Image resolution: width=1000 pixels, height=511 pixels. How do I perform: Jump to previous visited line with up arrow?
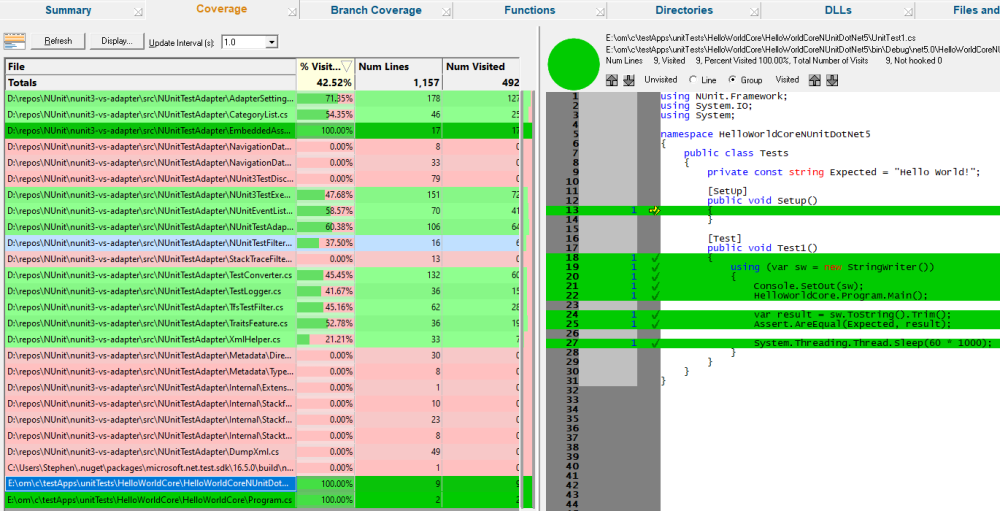(x=814, y=80)
